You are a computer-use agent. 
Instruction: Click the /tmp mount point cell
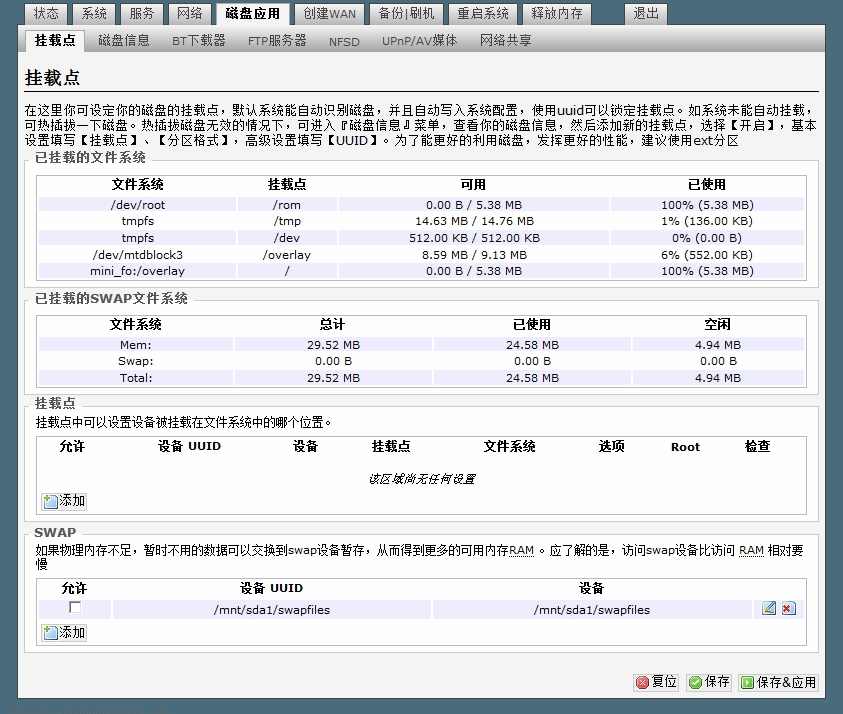pos(287,221)
